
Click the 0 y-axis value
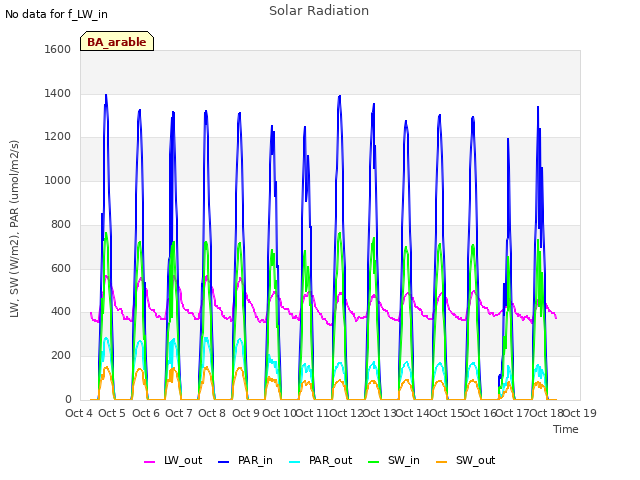click(68, 400)
